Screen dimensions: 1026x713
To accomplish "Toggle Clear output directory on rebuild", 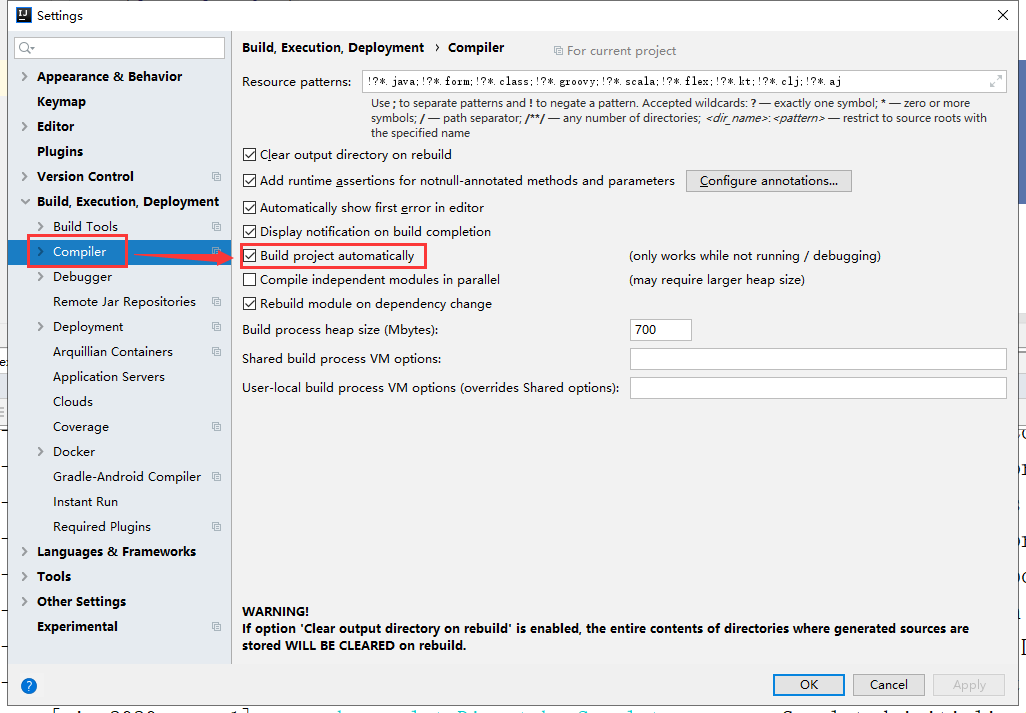I will click(x=249, y=155).
